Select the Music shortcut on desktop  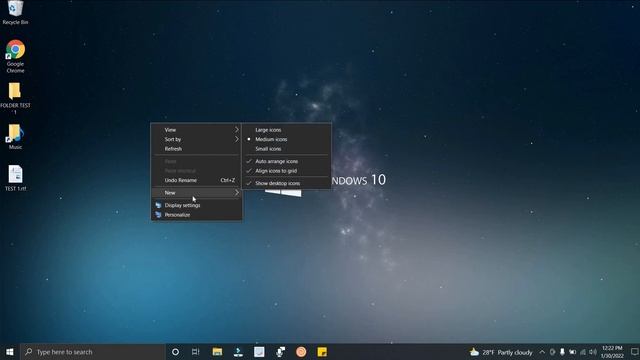15,137
